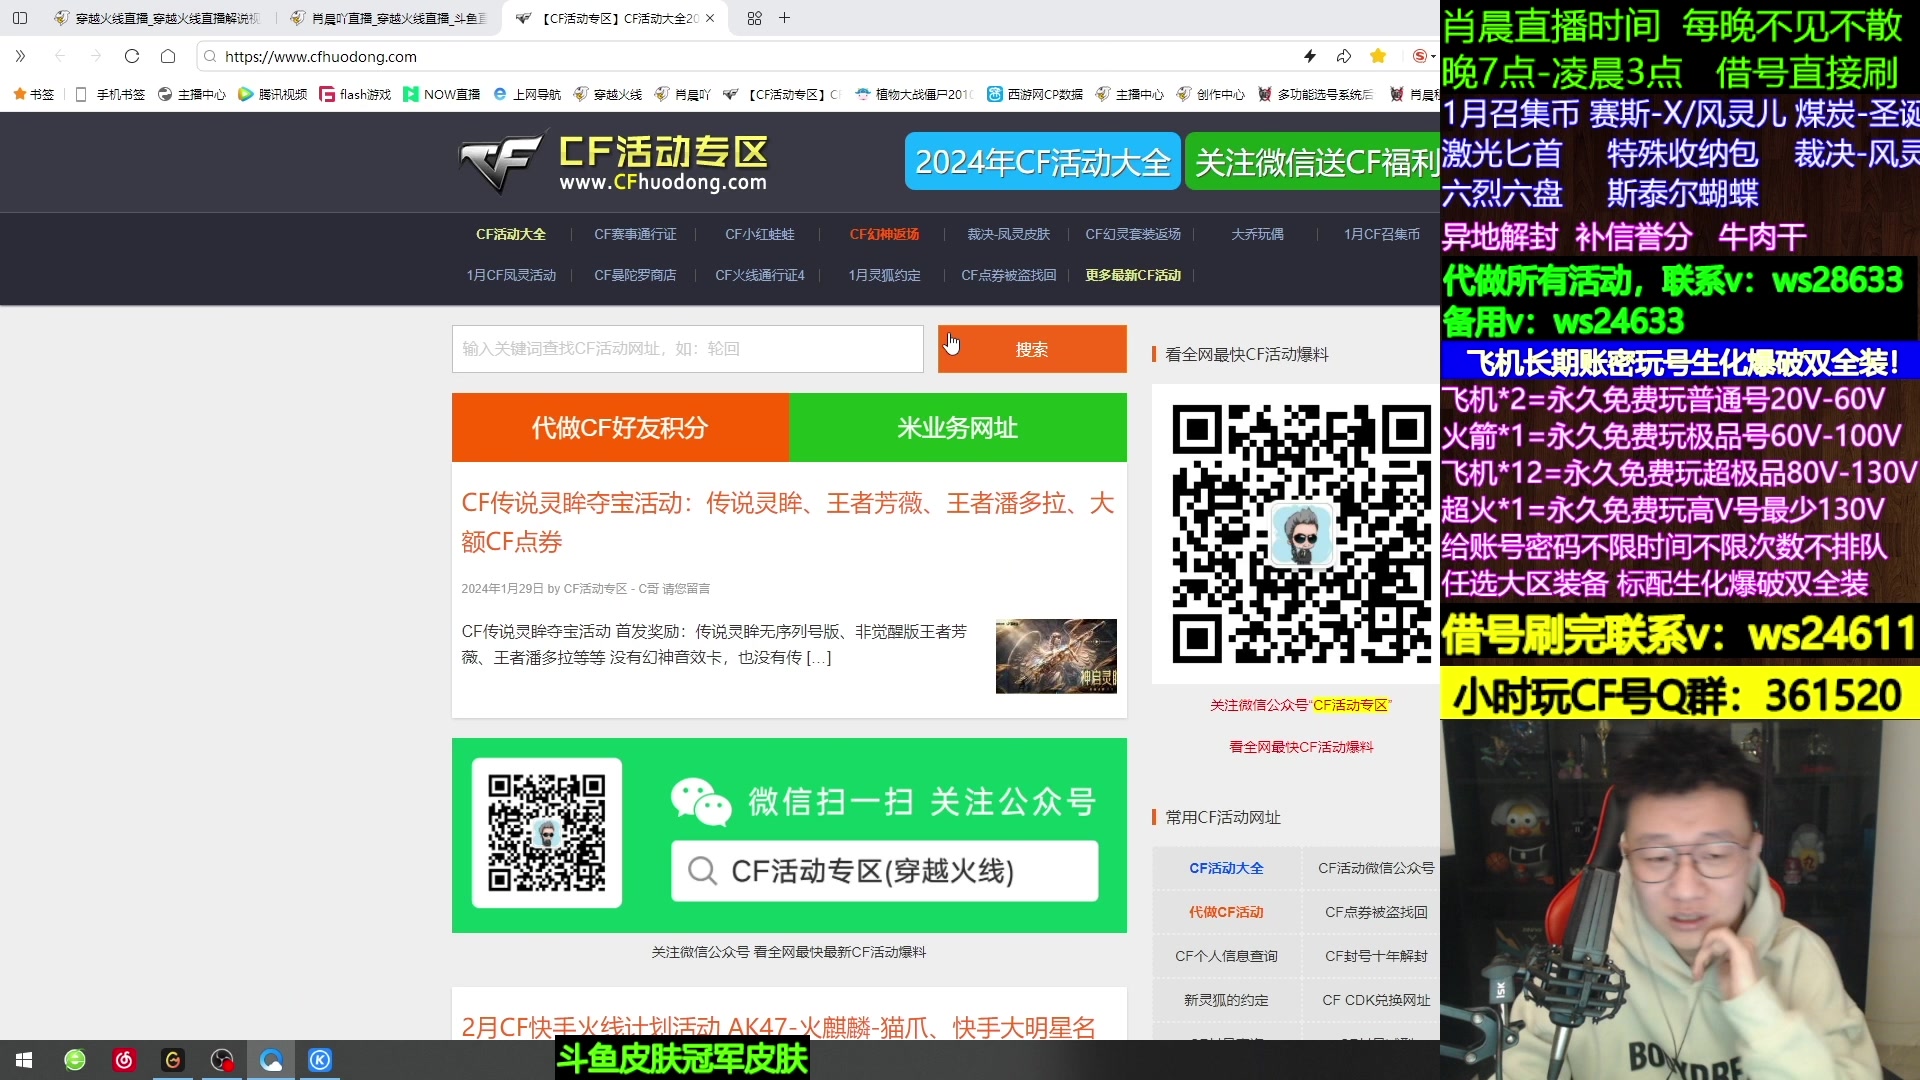Switch to the 穿越火线直播 tab
The width and height of the screenshot is (1920, 1080).
[x=156, y=18]
